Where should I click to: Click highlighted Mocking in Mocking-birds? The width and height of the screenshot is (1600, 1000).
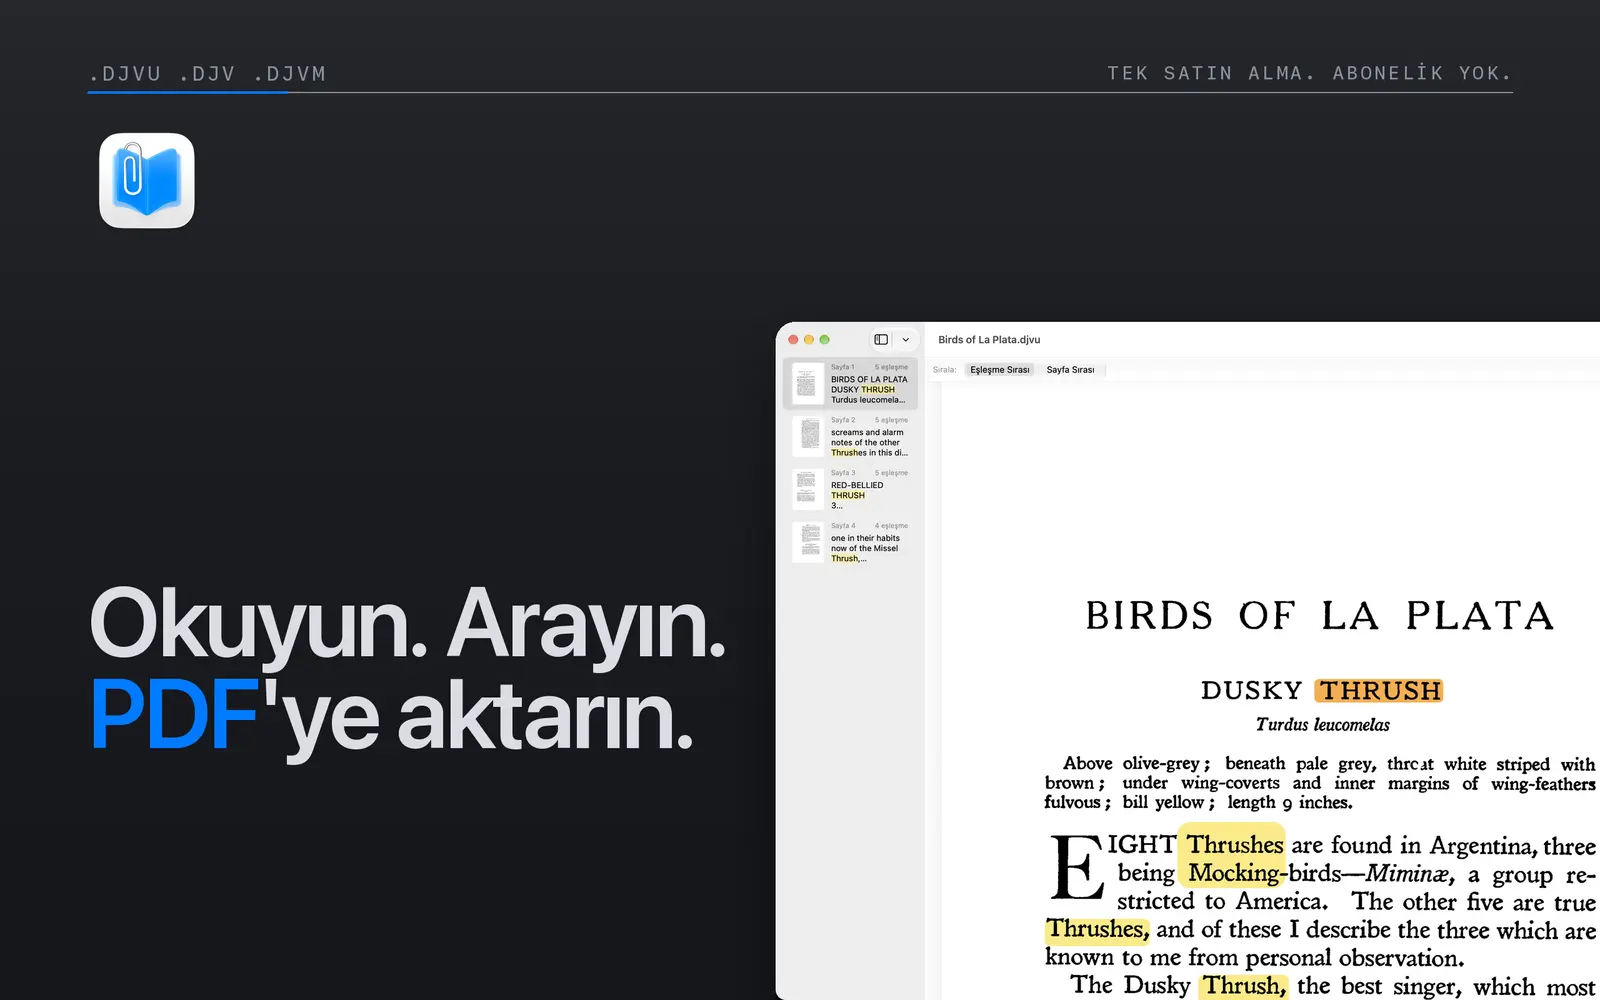pyautogui.click(x=1233, y=873)
